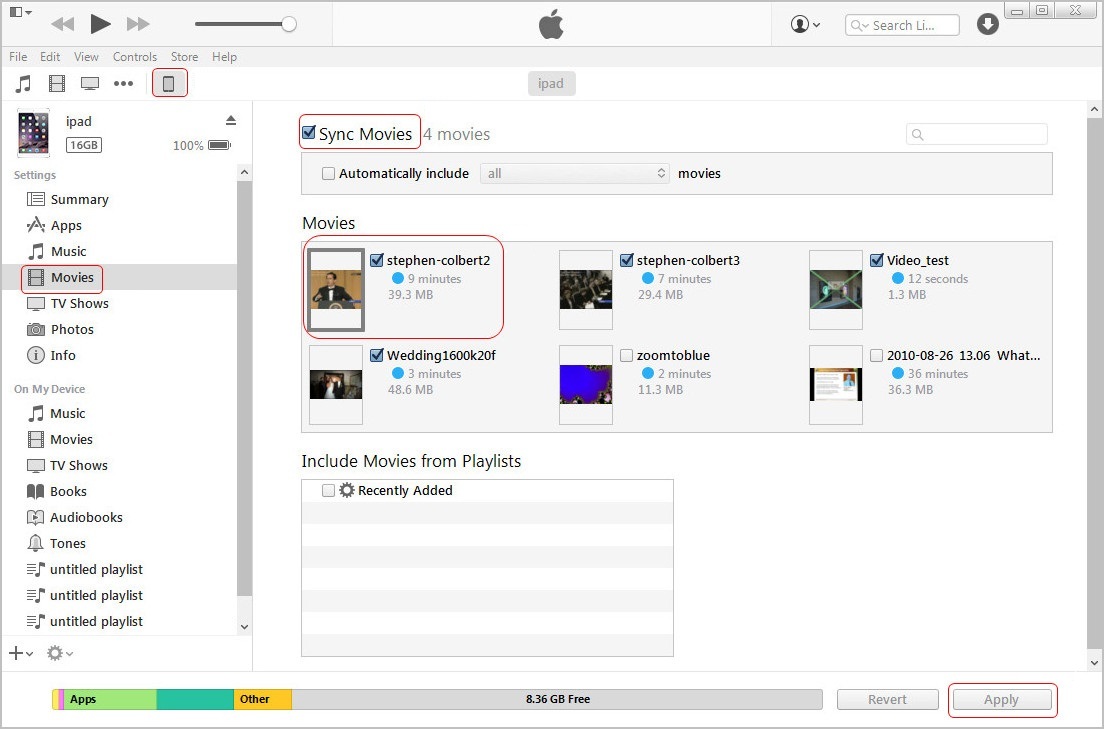The height and width of the screenshot is (729, 1104).
Task: Click the Apply button
Action: click(x=1001, y=700)
